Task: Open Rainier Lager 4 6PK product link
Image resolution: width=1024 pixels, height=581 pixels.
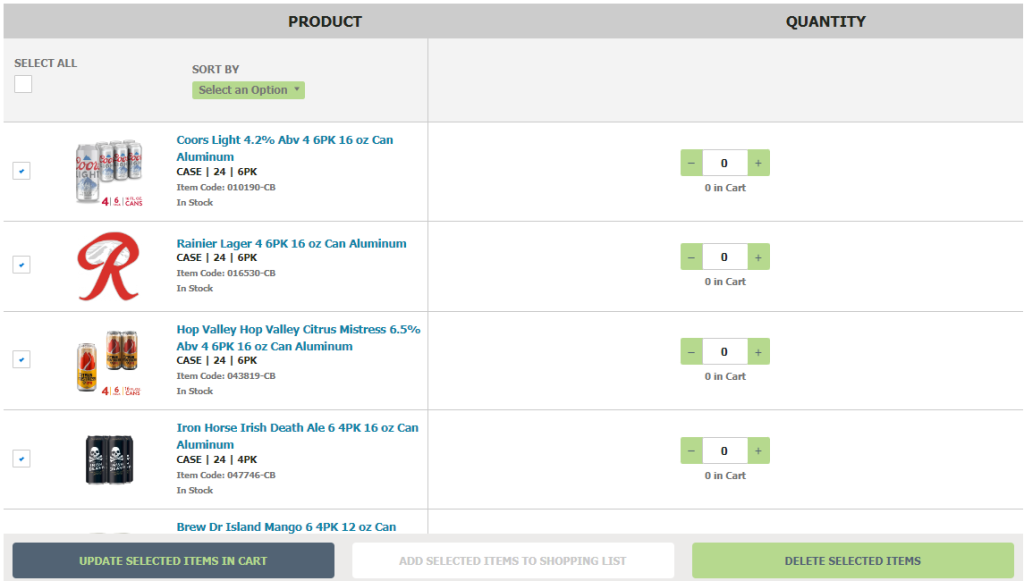Action: 291,243
